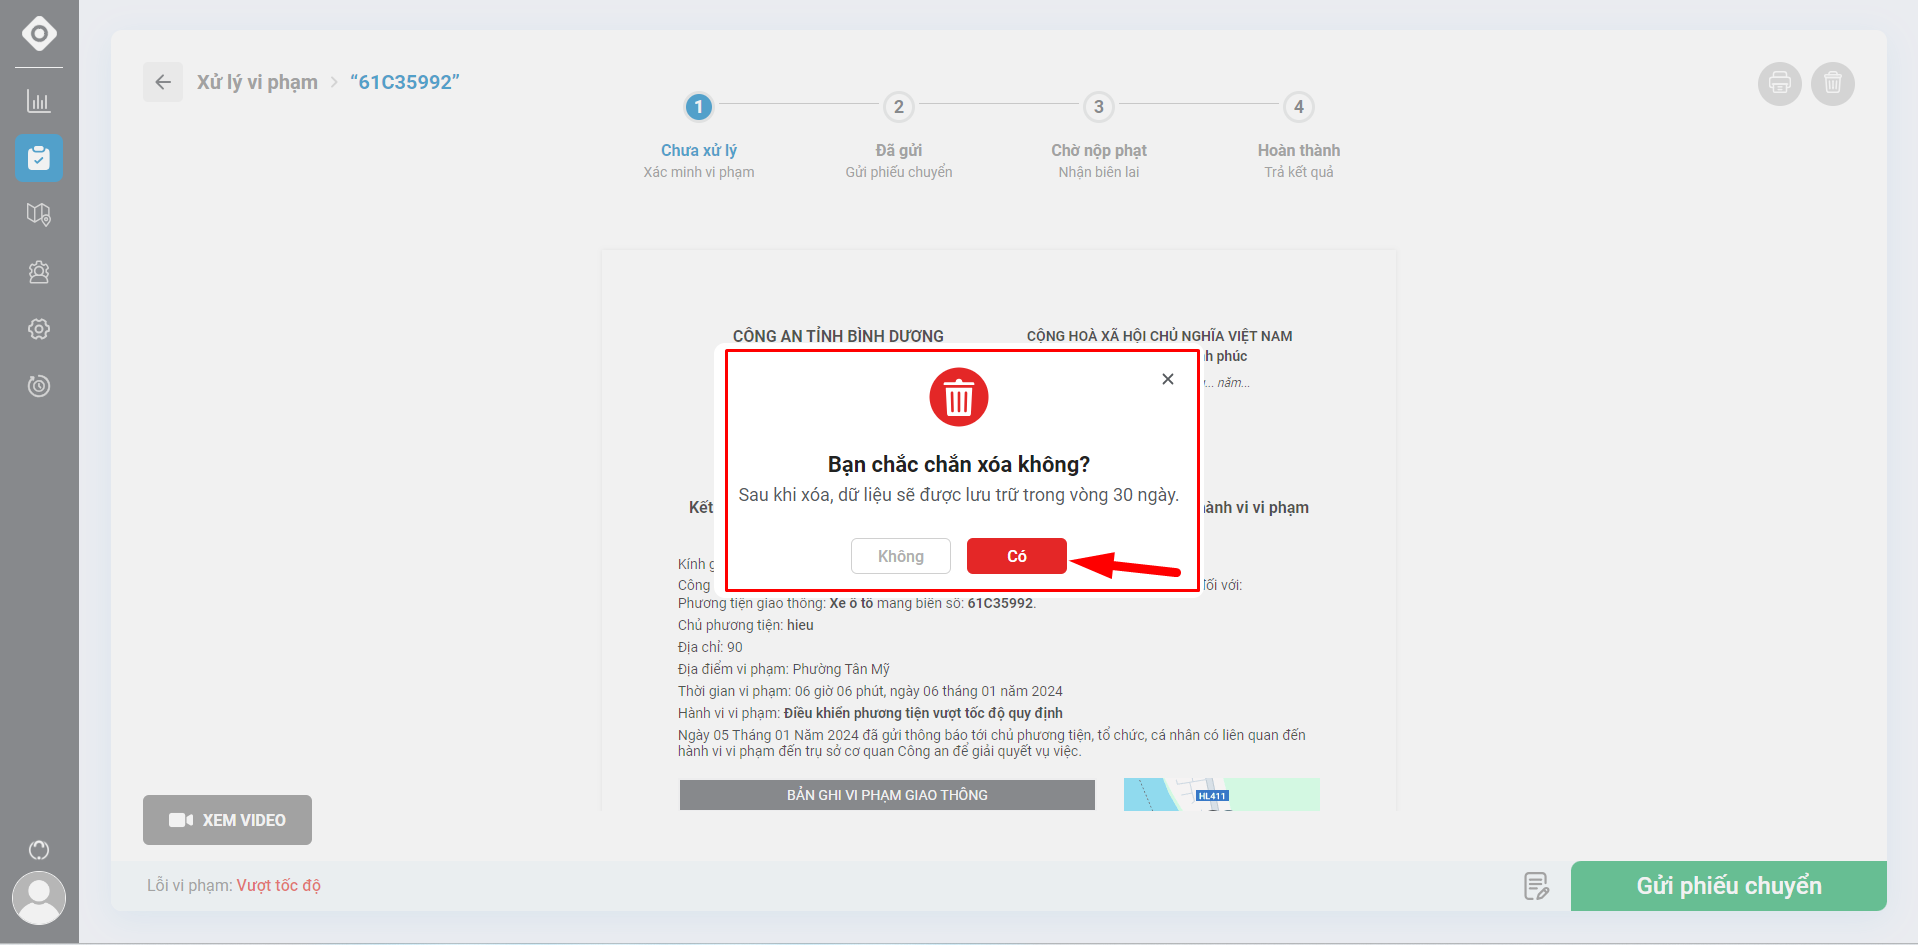Click the Địa điểm vi phạm: Phường Tân Mỹ line

pos(784,669)
